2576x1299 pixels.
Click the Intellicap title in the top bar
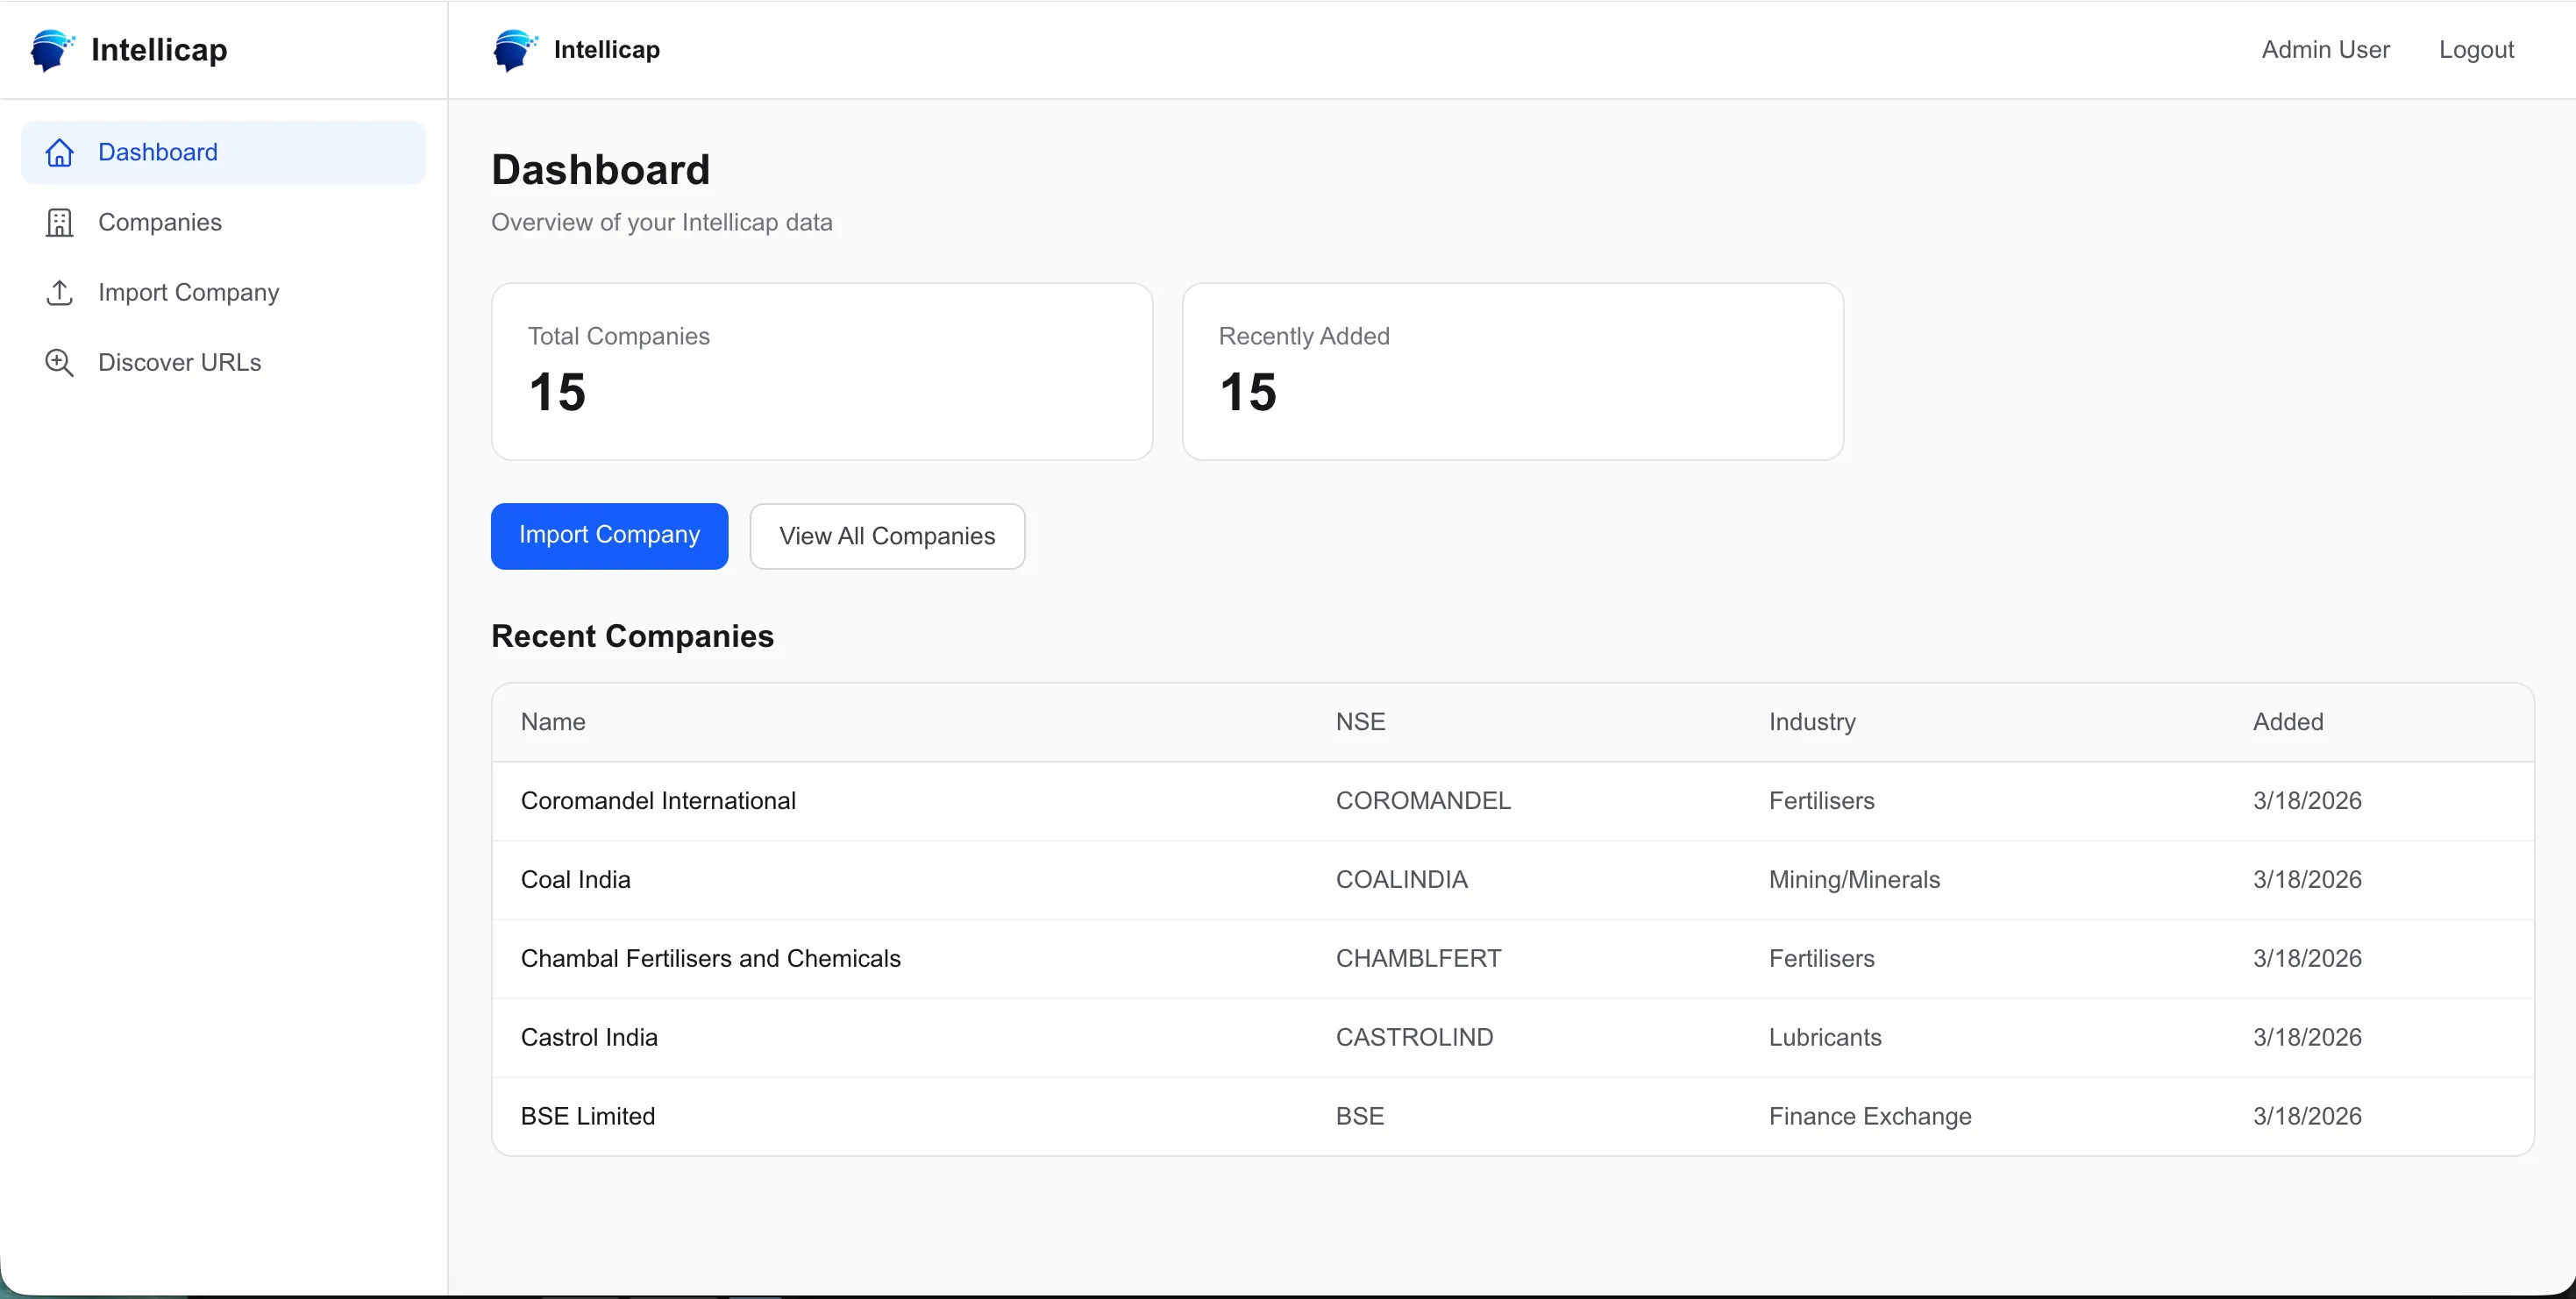tap(607, 49)
